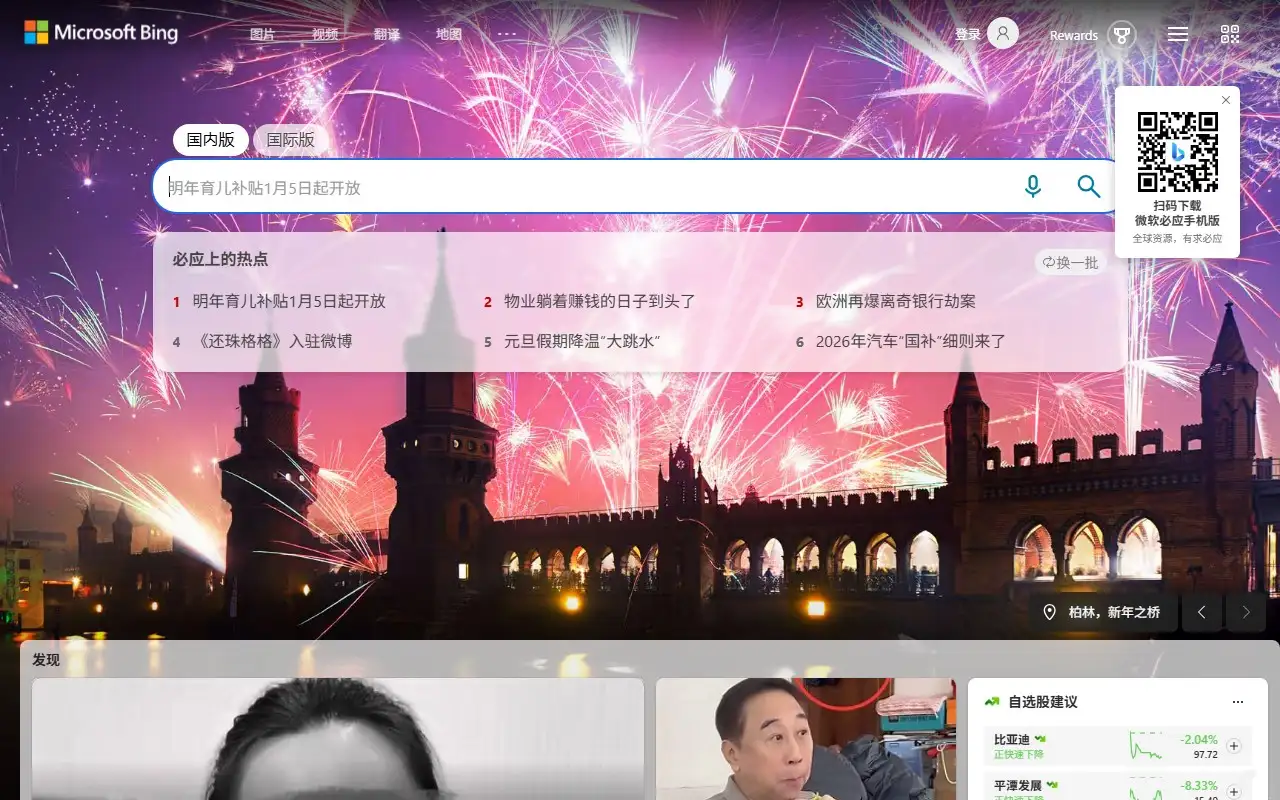Switch to 国内版 search mode

click(x=211, y=140)
